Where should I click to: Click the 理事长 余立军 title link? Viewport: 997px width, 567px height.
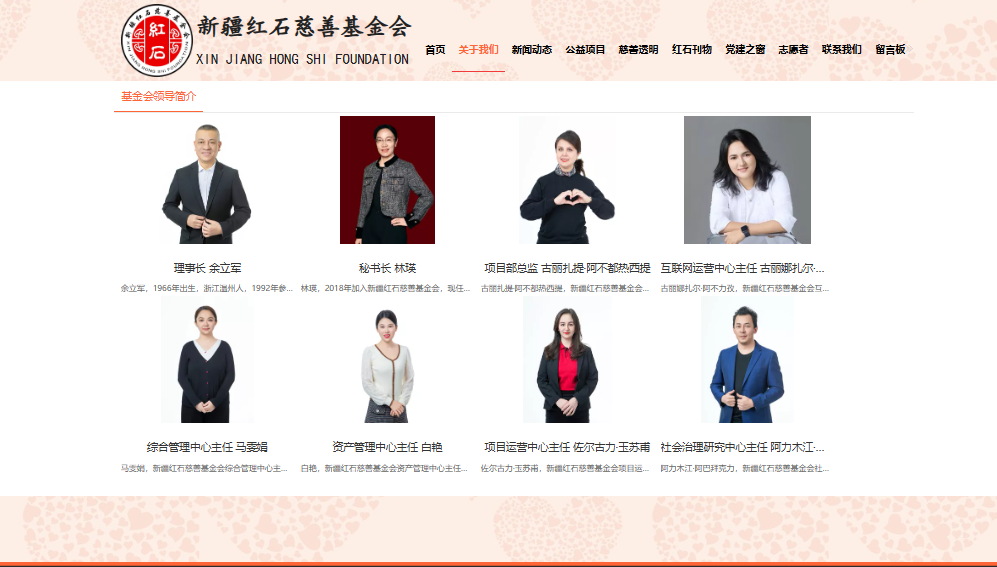[x=207, y=268]
